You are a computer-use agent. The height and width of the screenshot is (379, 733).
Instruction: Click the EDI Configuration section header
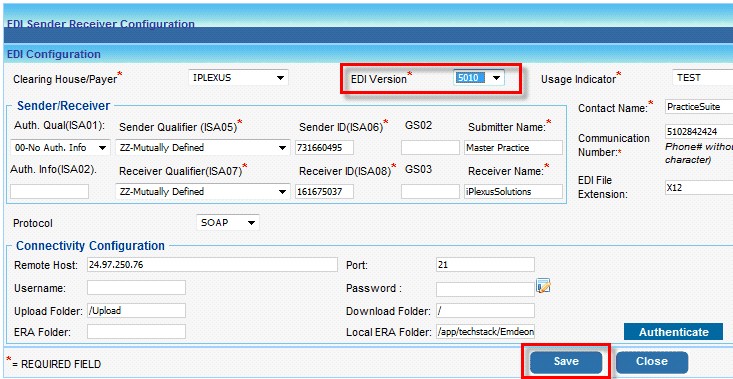54,54
